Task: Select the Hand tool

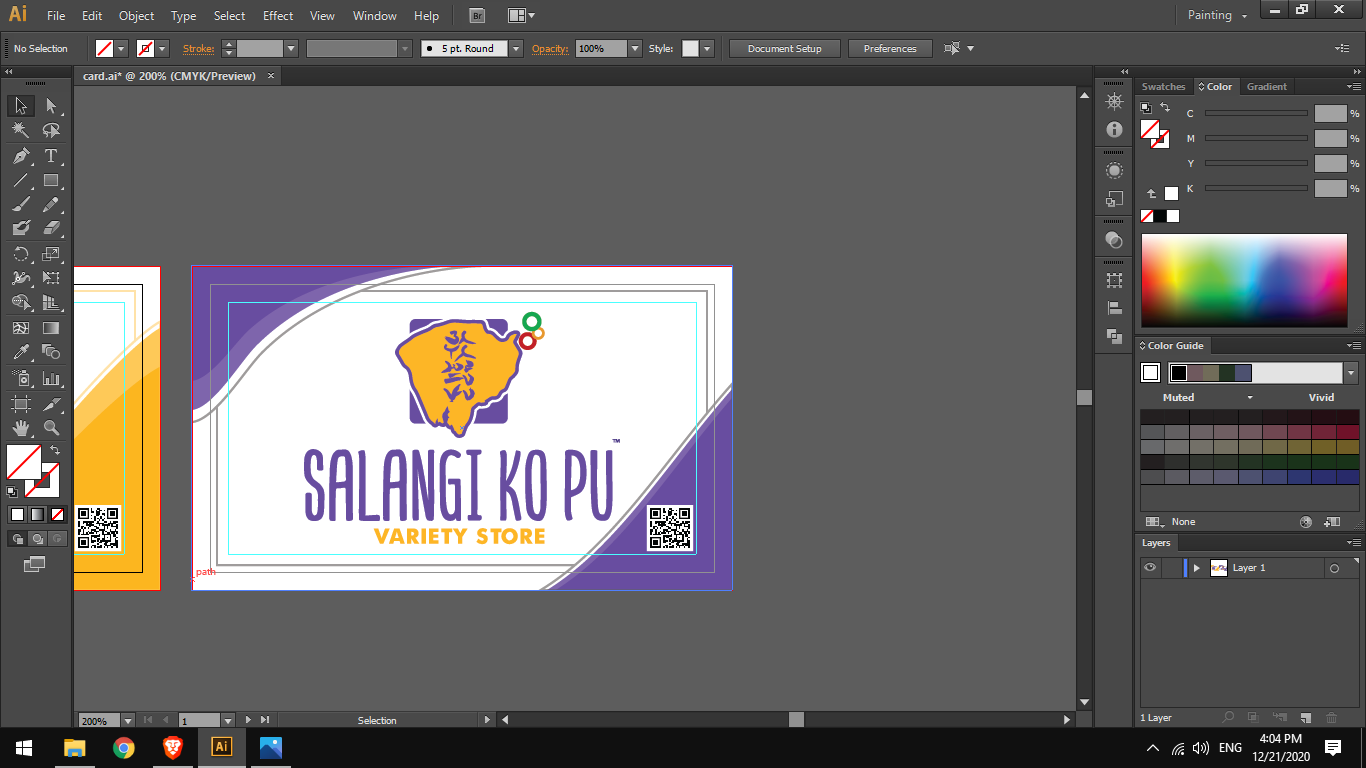Action: 20,428
